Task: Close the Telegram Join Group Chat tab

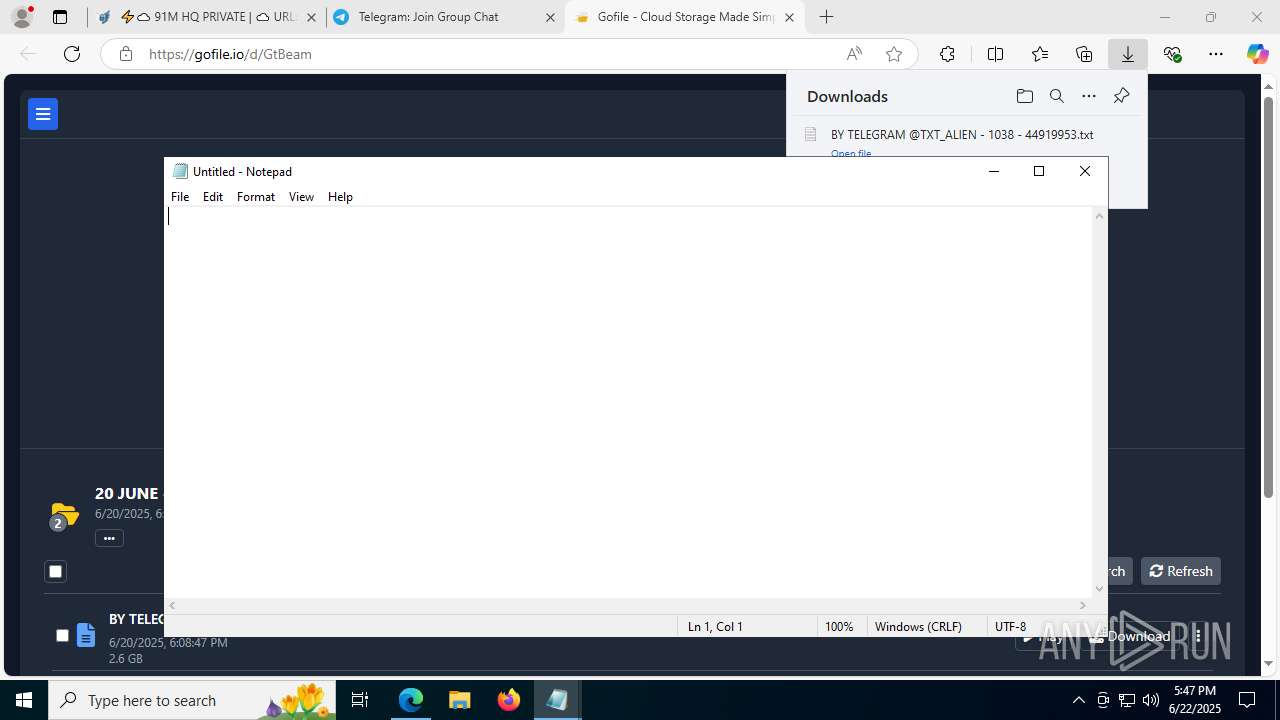Action: click(550, 17)
